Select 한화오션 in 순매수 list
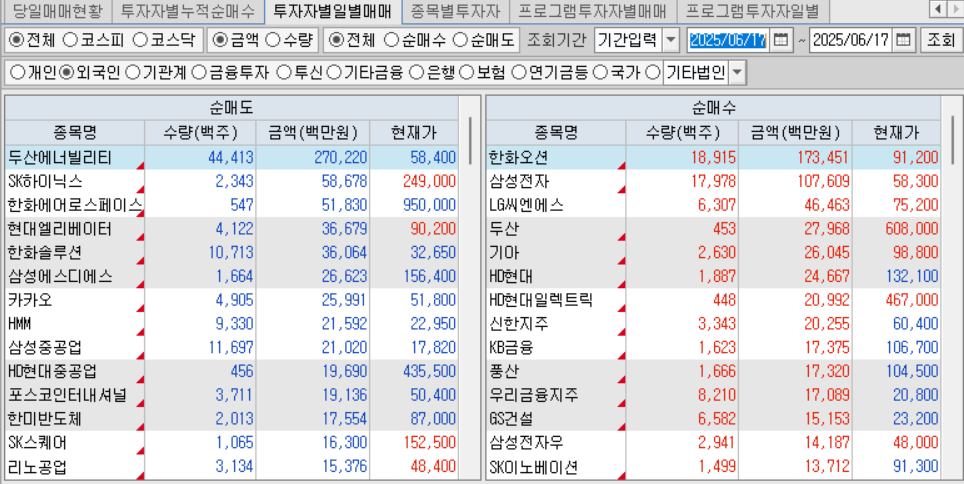 pos(713,158)
